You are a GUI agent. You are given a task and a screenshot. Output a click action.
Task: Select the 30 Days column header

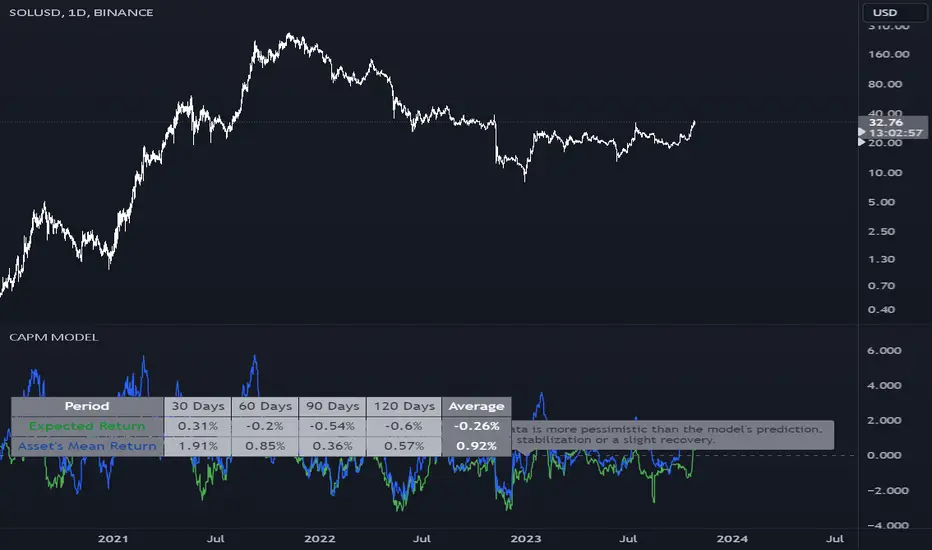click(198, 406)
